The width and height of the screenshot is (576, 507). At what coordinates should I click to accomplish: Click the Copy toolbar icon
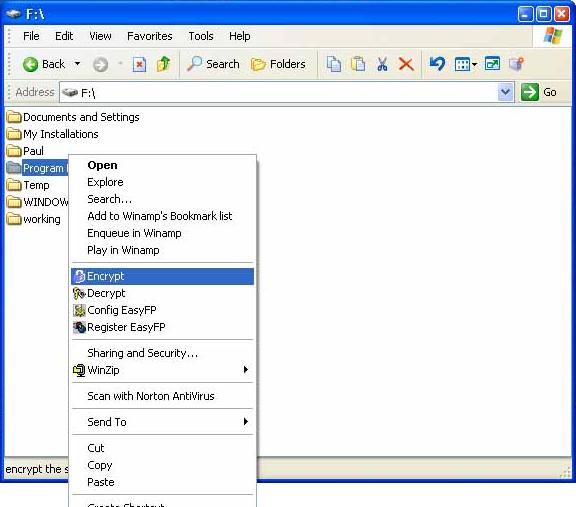click(334, 64)
